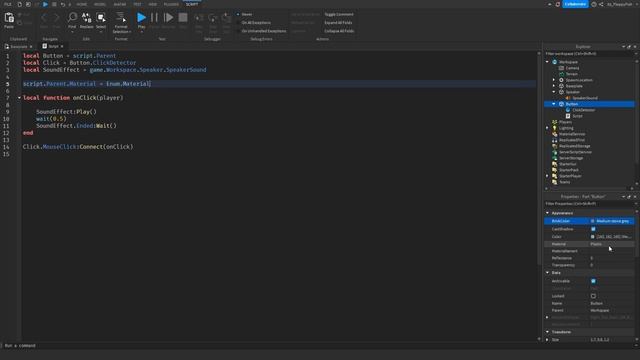This screenshot has width=640, height=360.
Task: Select the Teams service in Explorer
Action: pos(564,182)
